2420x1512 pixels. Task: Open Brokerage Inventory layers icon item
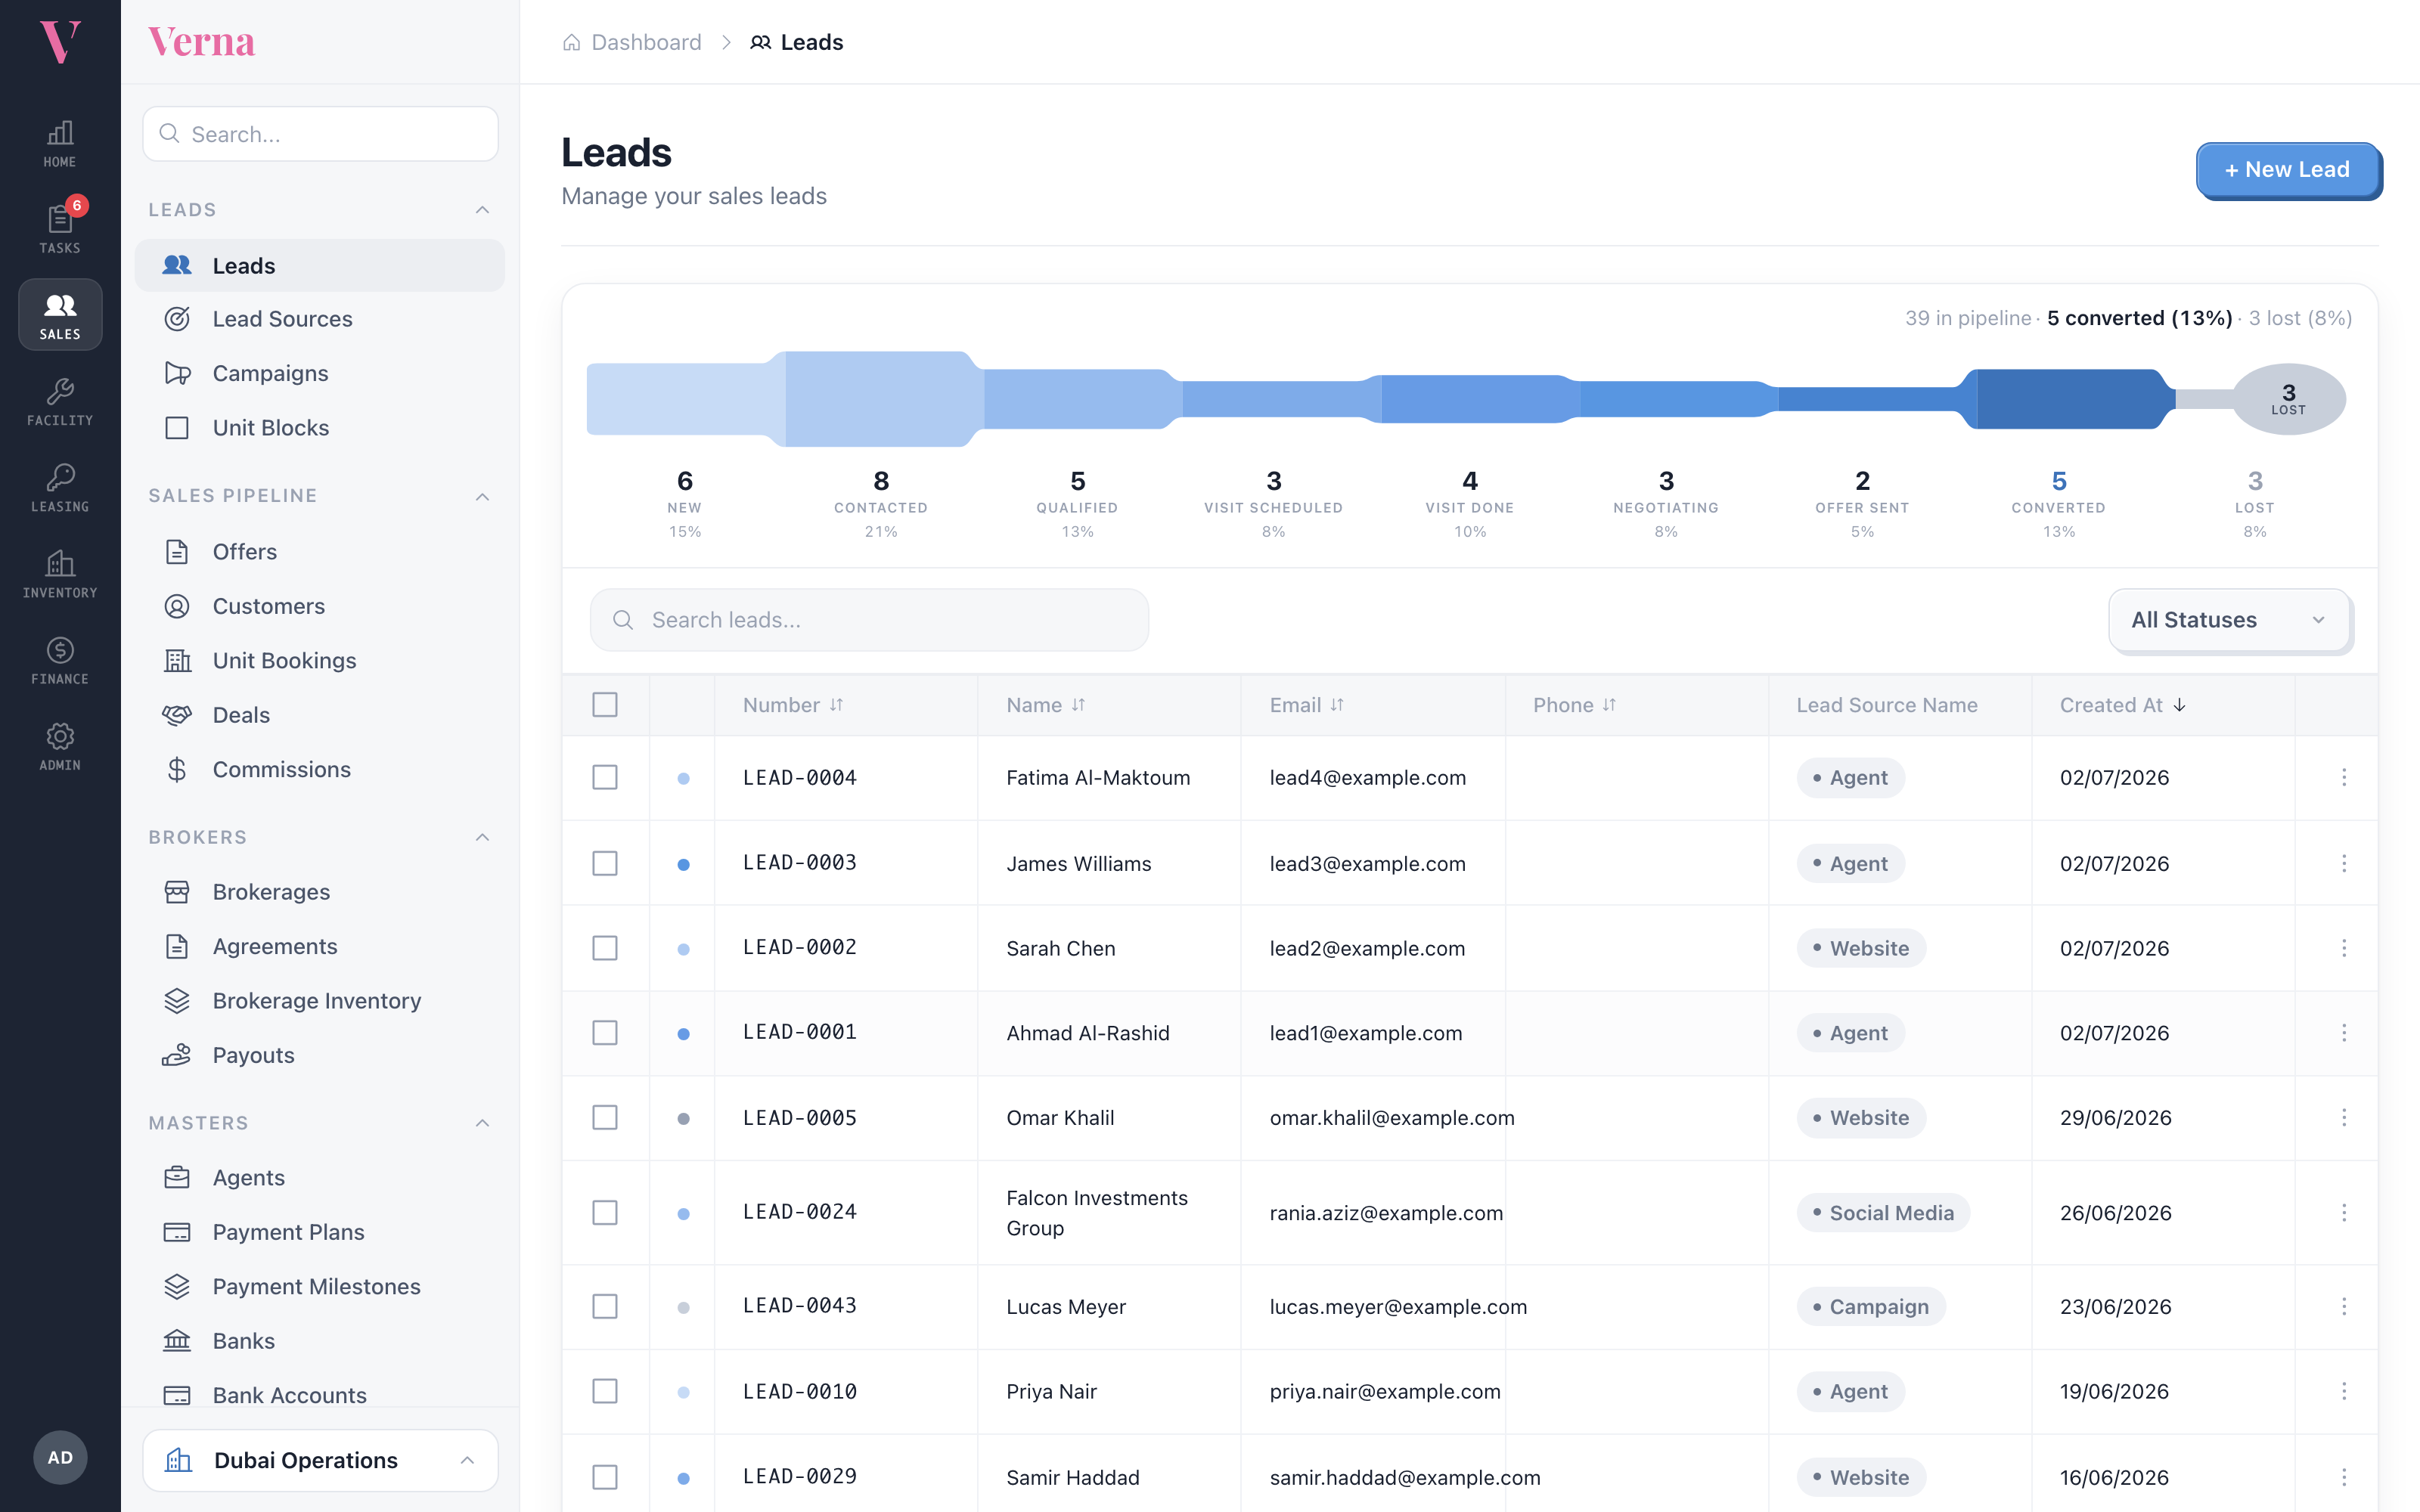click(x=320, y=1001)
